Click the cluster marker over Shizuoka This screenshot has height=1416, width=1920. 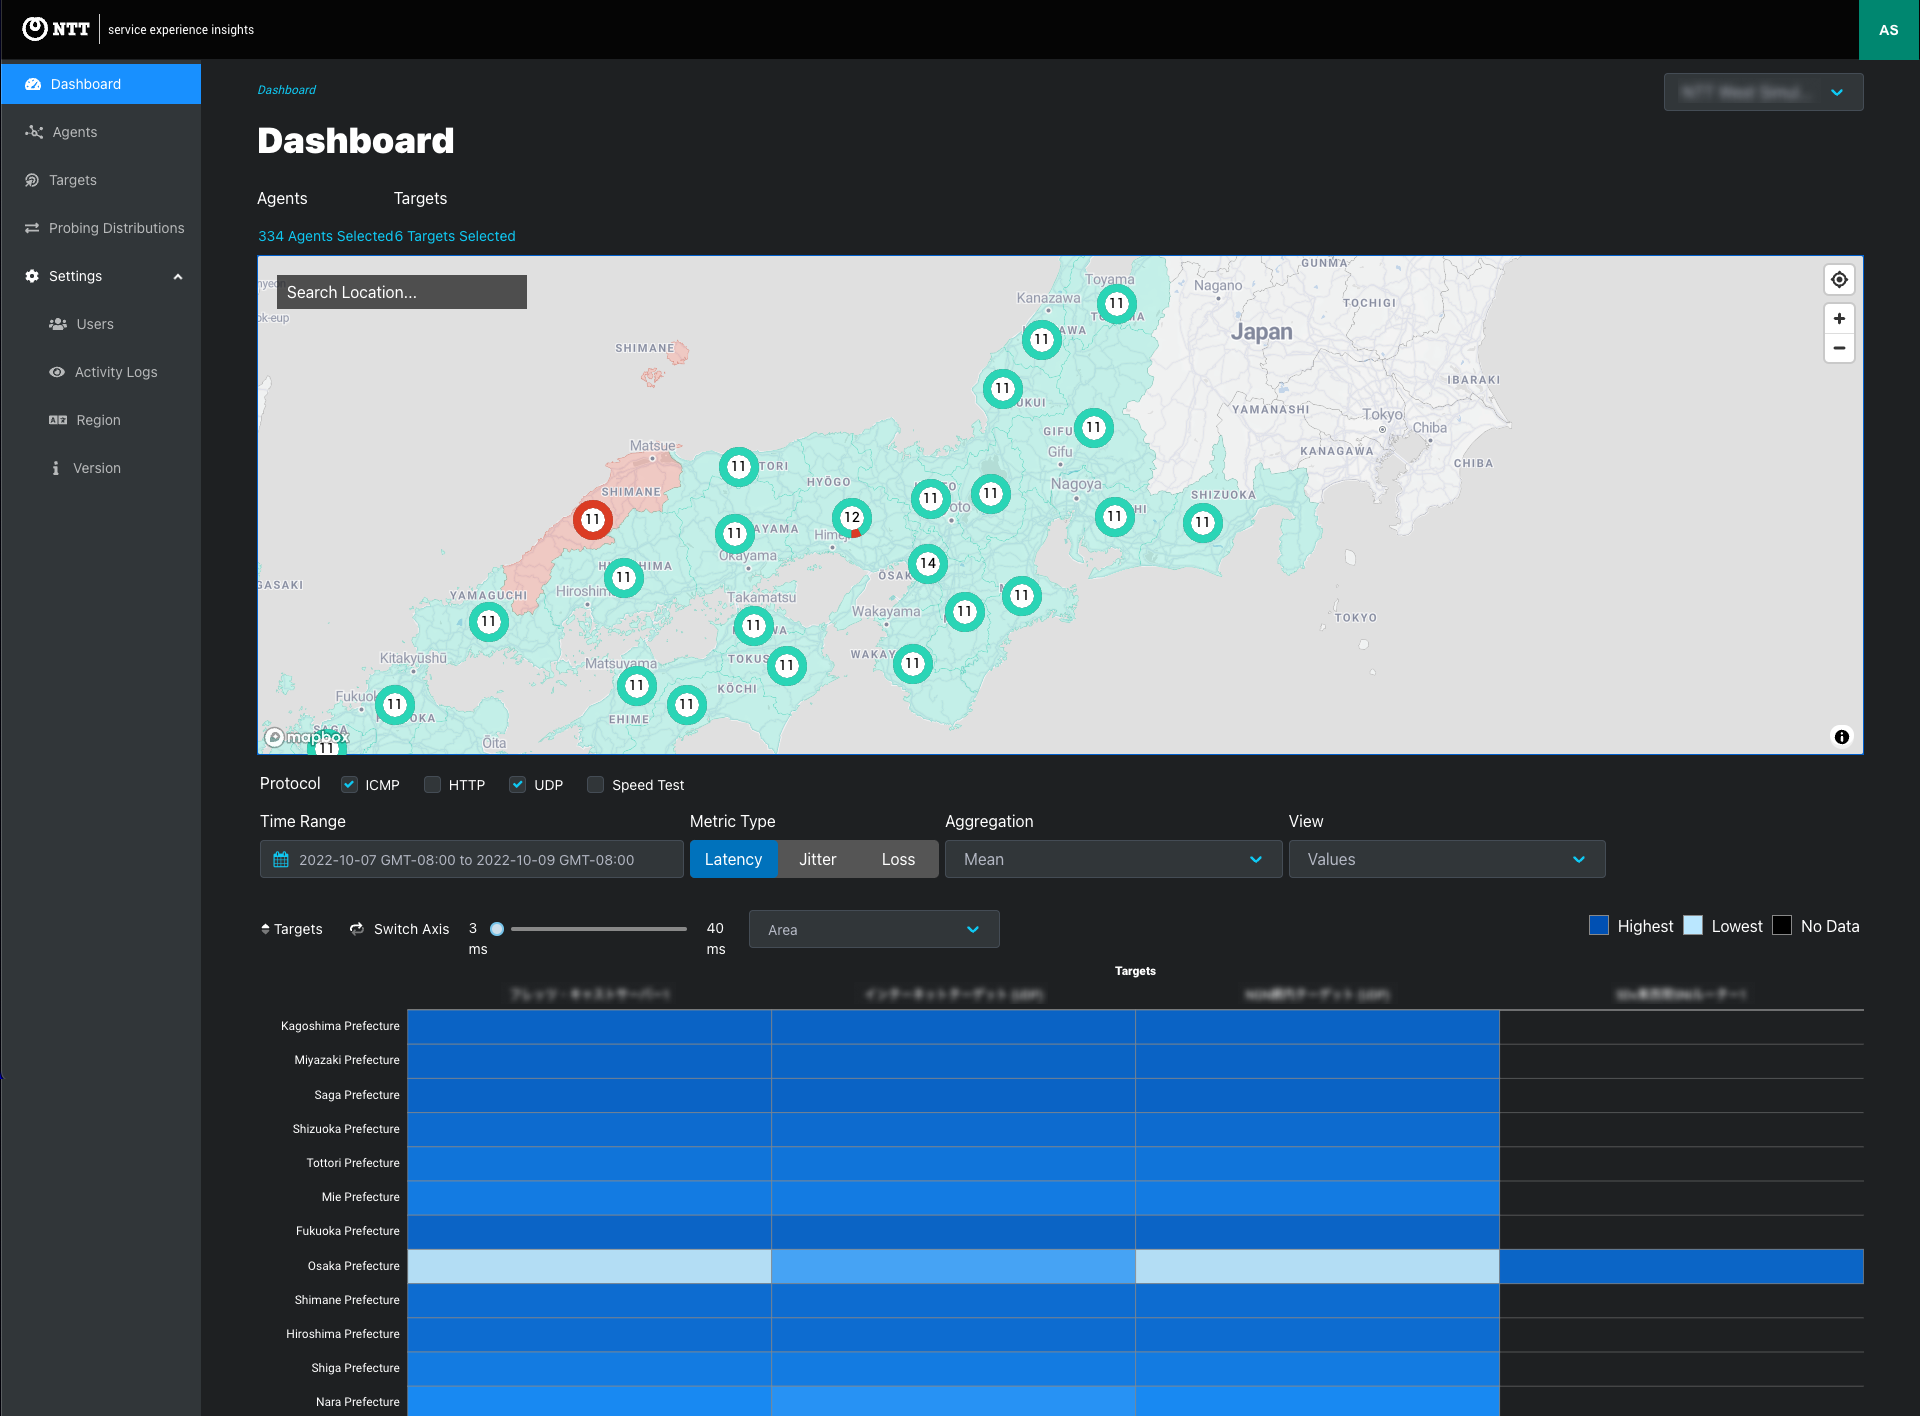coord(1203,523)
